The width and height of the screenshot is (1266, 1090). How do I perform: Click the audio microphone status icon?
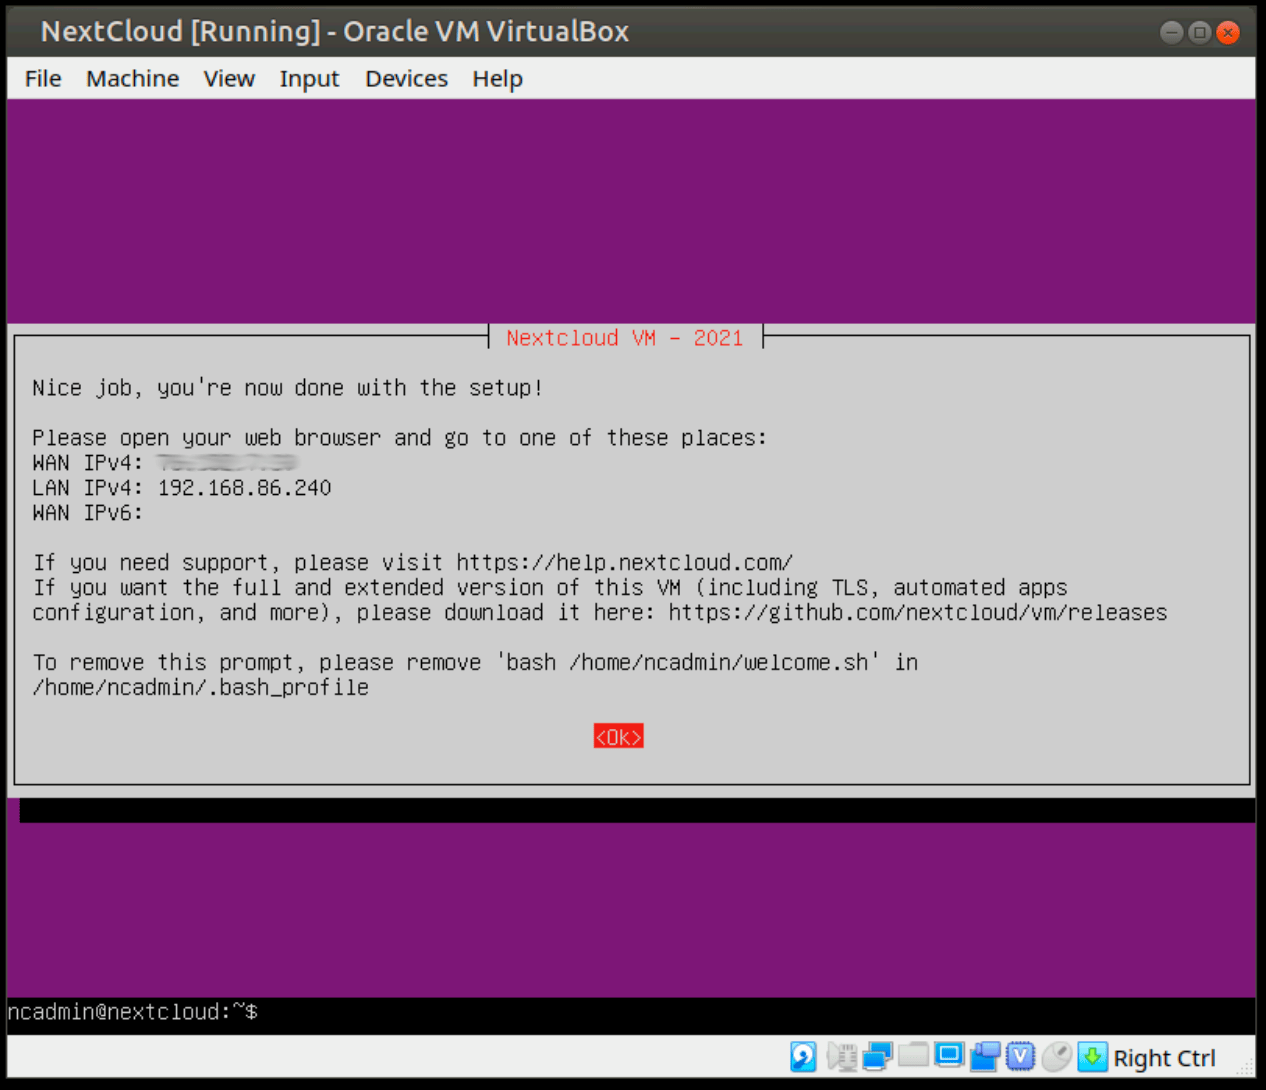coord(842,1057)
